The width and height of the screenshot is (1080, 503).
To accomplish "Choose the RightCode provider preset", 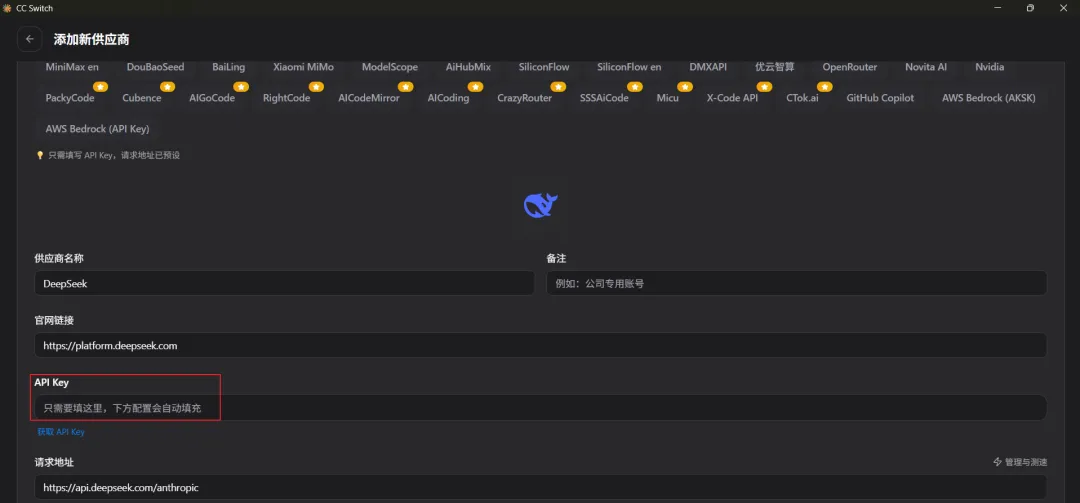I will 287,98.
